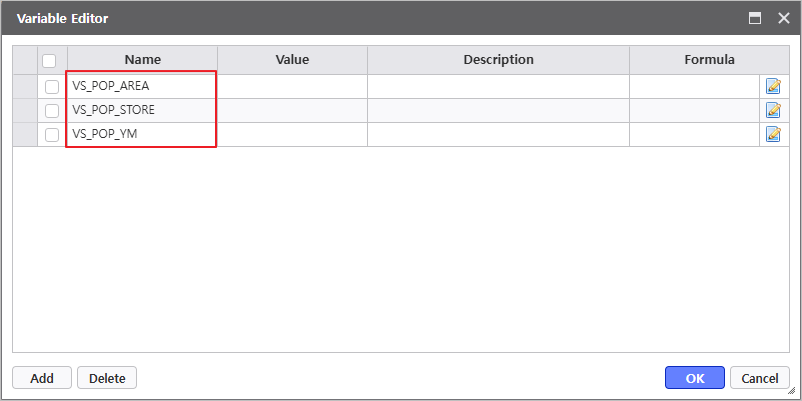
Task: Click the Description cell for VS_POP_YM
Action: click(498, 134)
